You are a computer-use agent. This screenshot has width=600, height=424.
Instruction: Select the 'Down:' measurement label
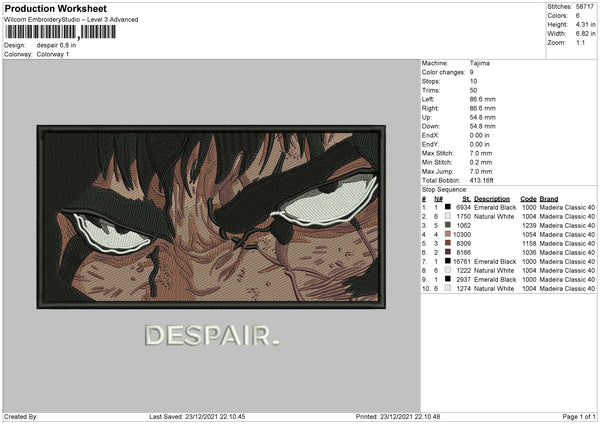[430, 126]
